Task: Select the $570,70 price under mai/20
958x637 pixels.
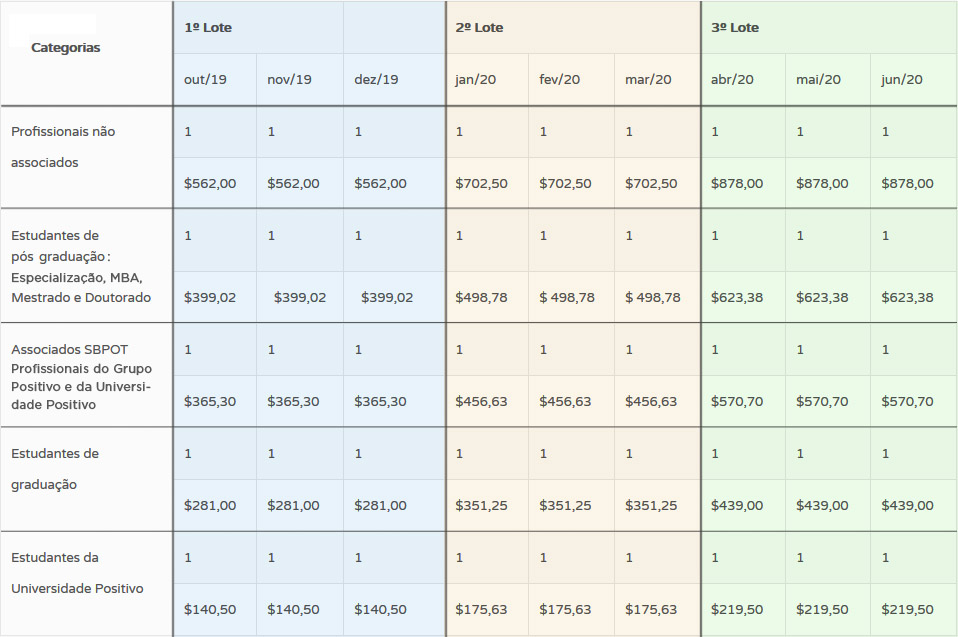Action: point(822,401)
